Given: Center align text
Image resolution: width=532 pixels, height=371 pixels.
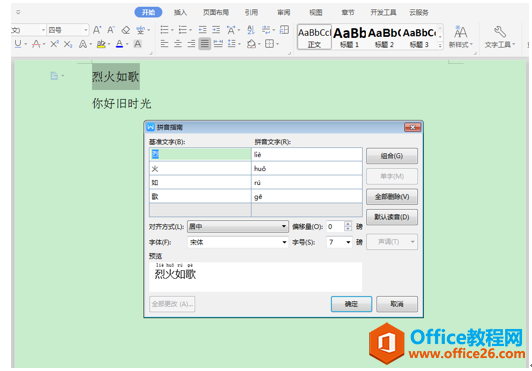Looking at the screenshot, I should [178, 44].
